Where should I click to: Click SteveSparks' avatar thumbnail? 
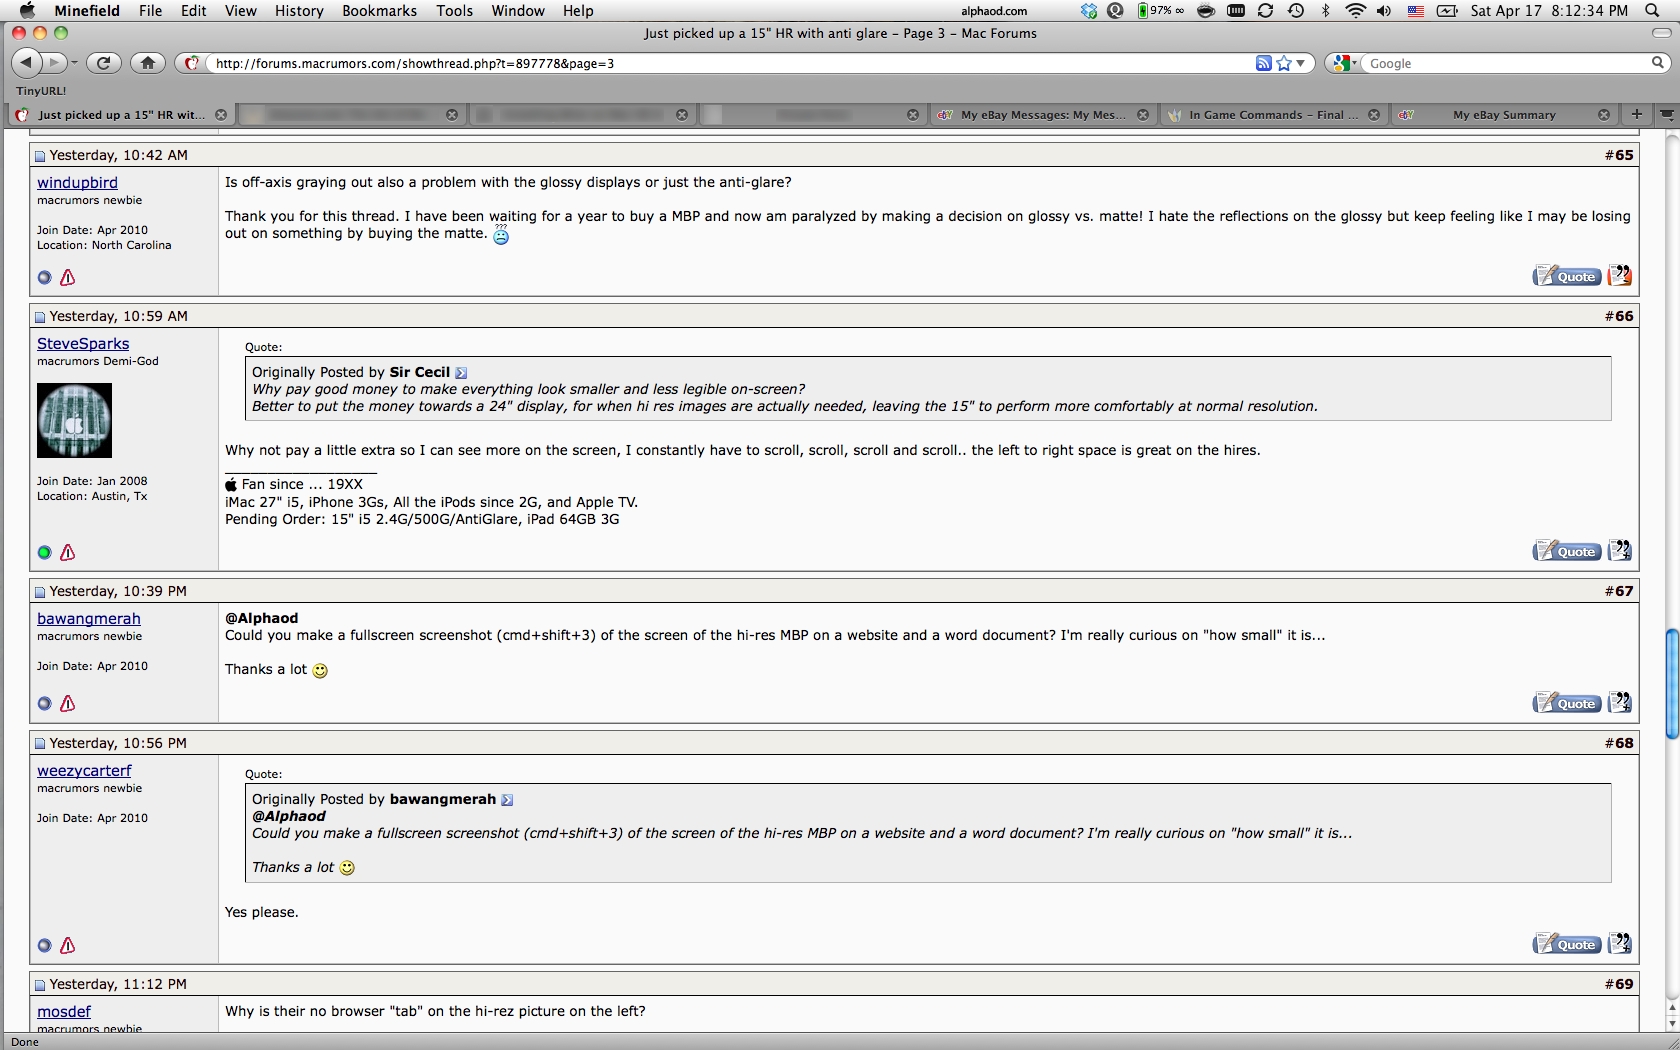click(75, 421)
